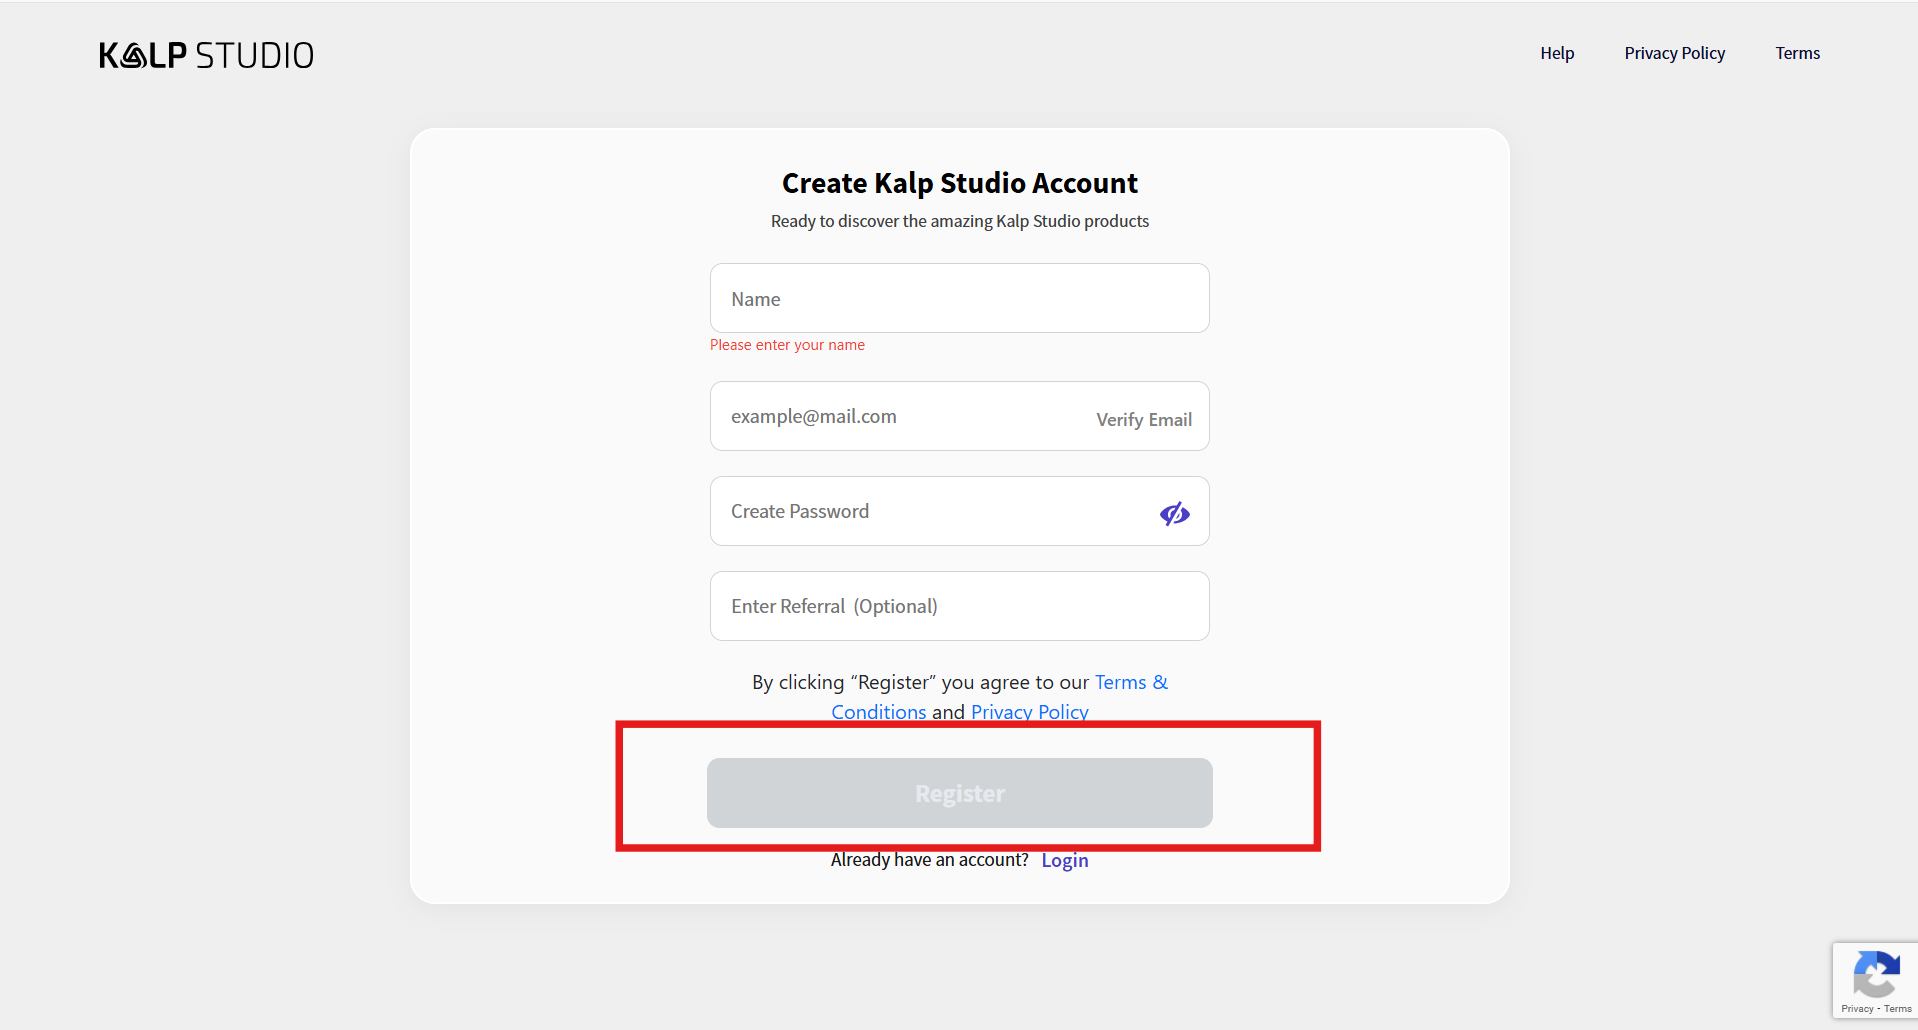Click the example@mail.com email field
1918x1030 pixels.
point(900,416)
